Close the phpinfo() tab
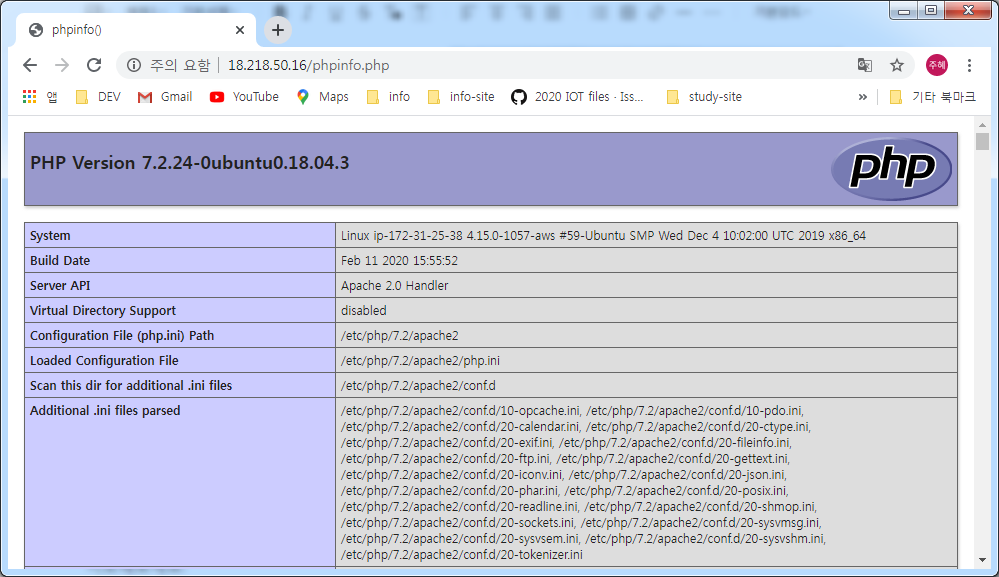 (240, 30)
